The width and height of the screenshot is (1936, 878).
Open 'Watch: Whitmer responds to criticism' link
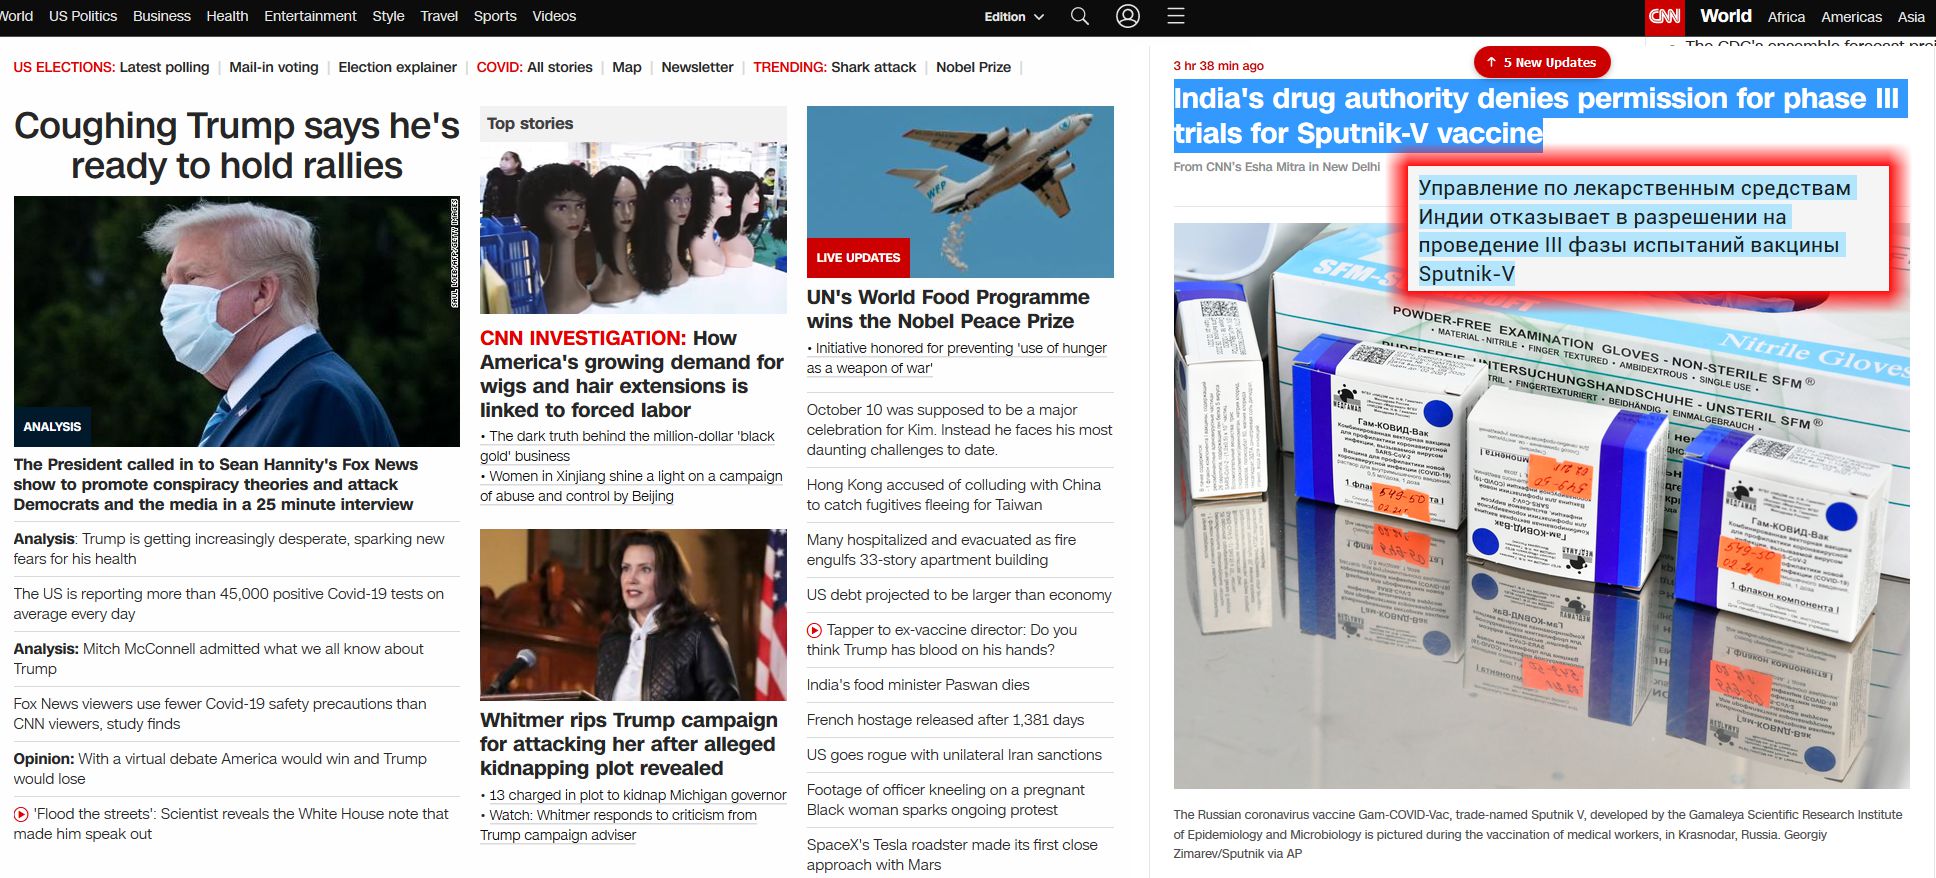(x=618, y=825)
